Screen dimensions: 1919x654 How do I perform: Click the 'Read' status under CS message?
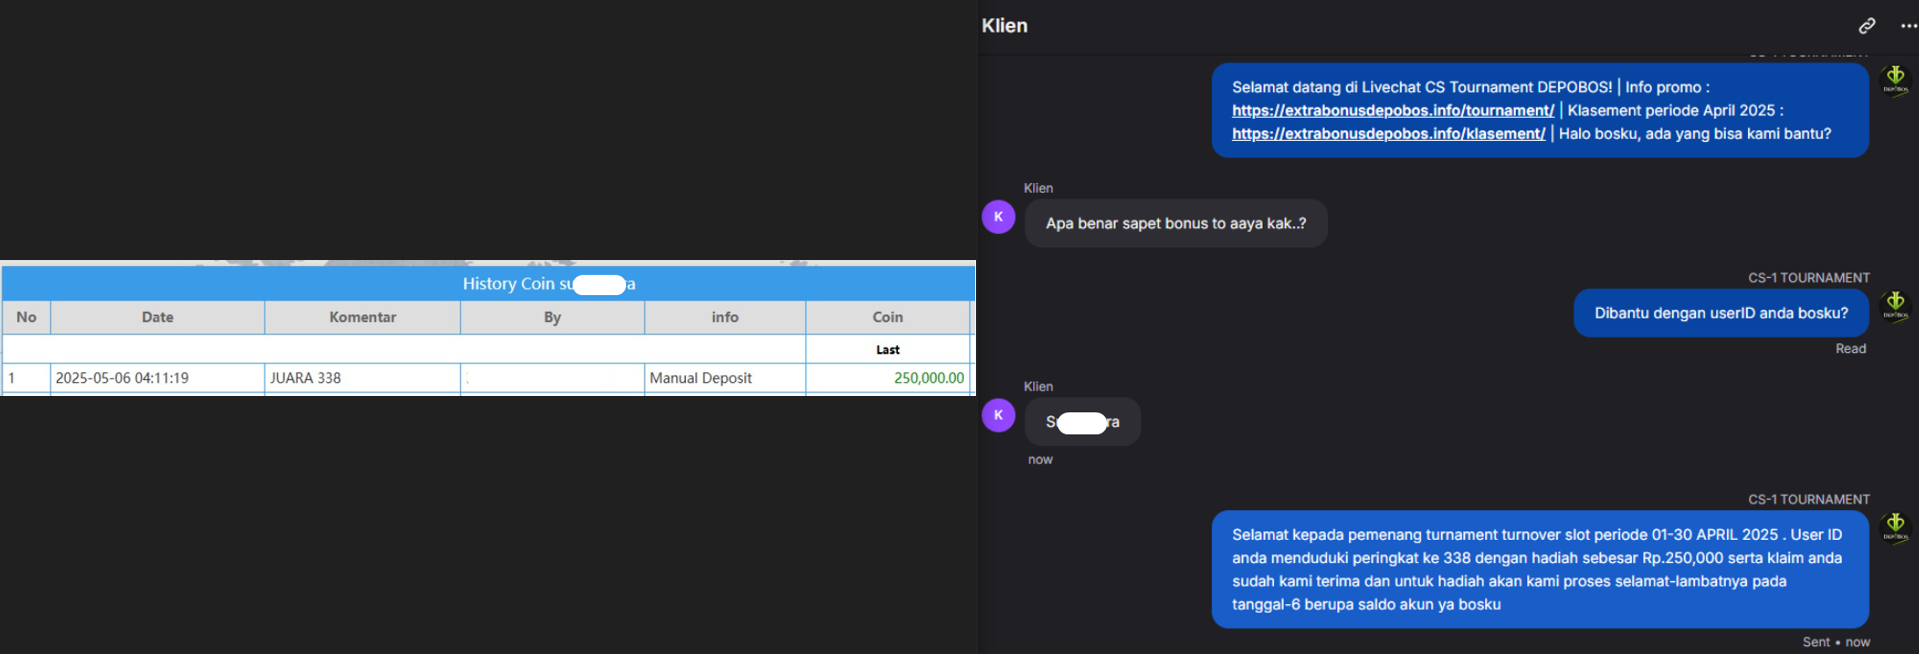1850,349
